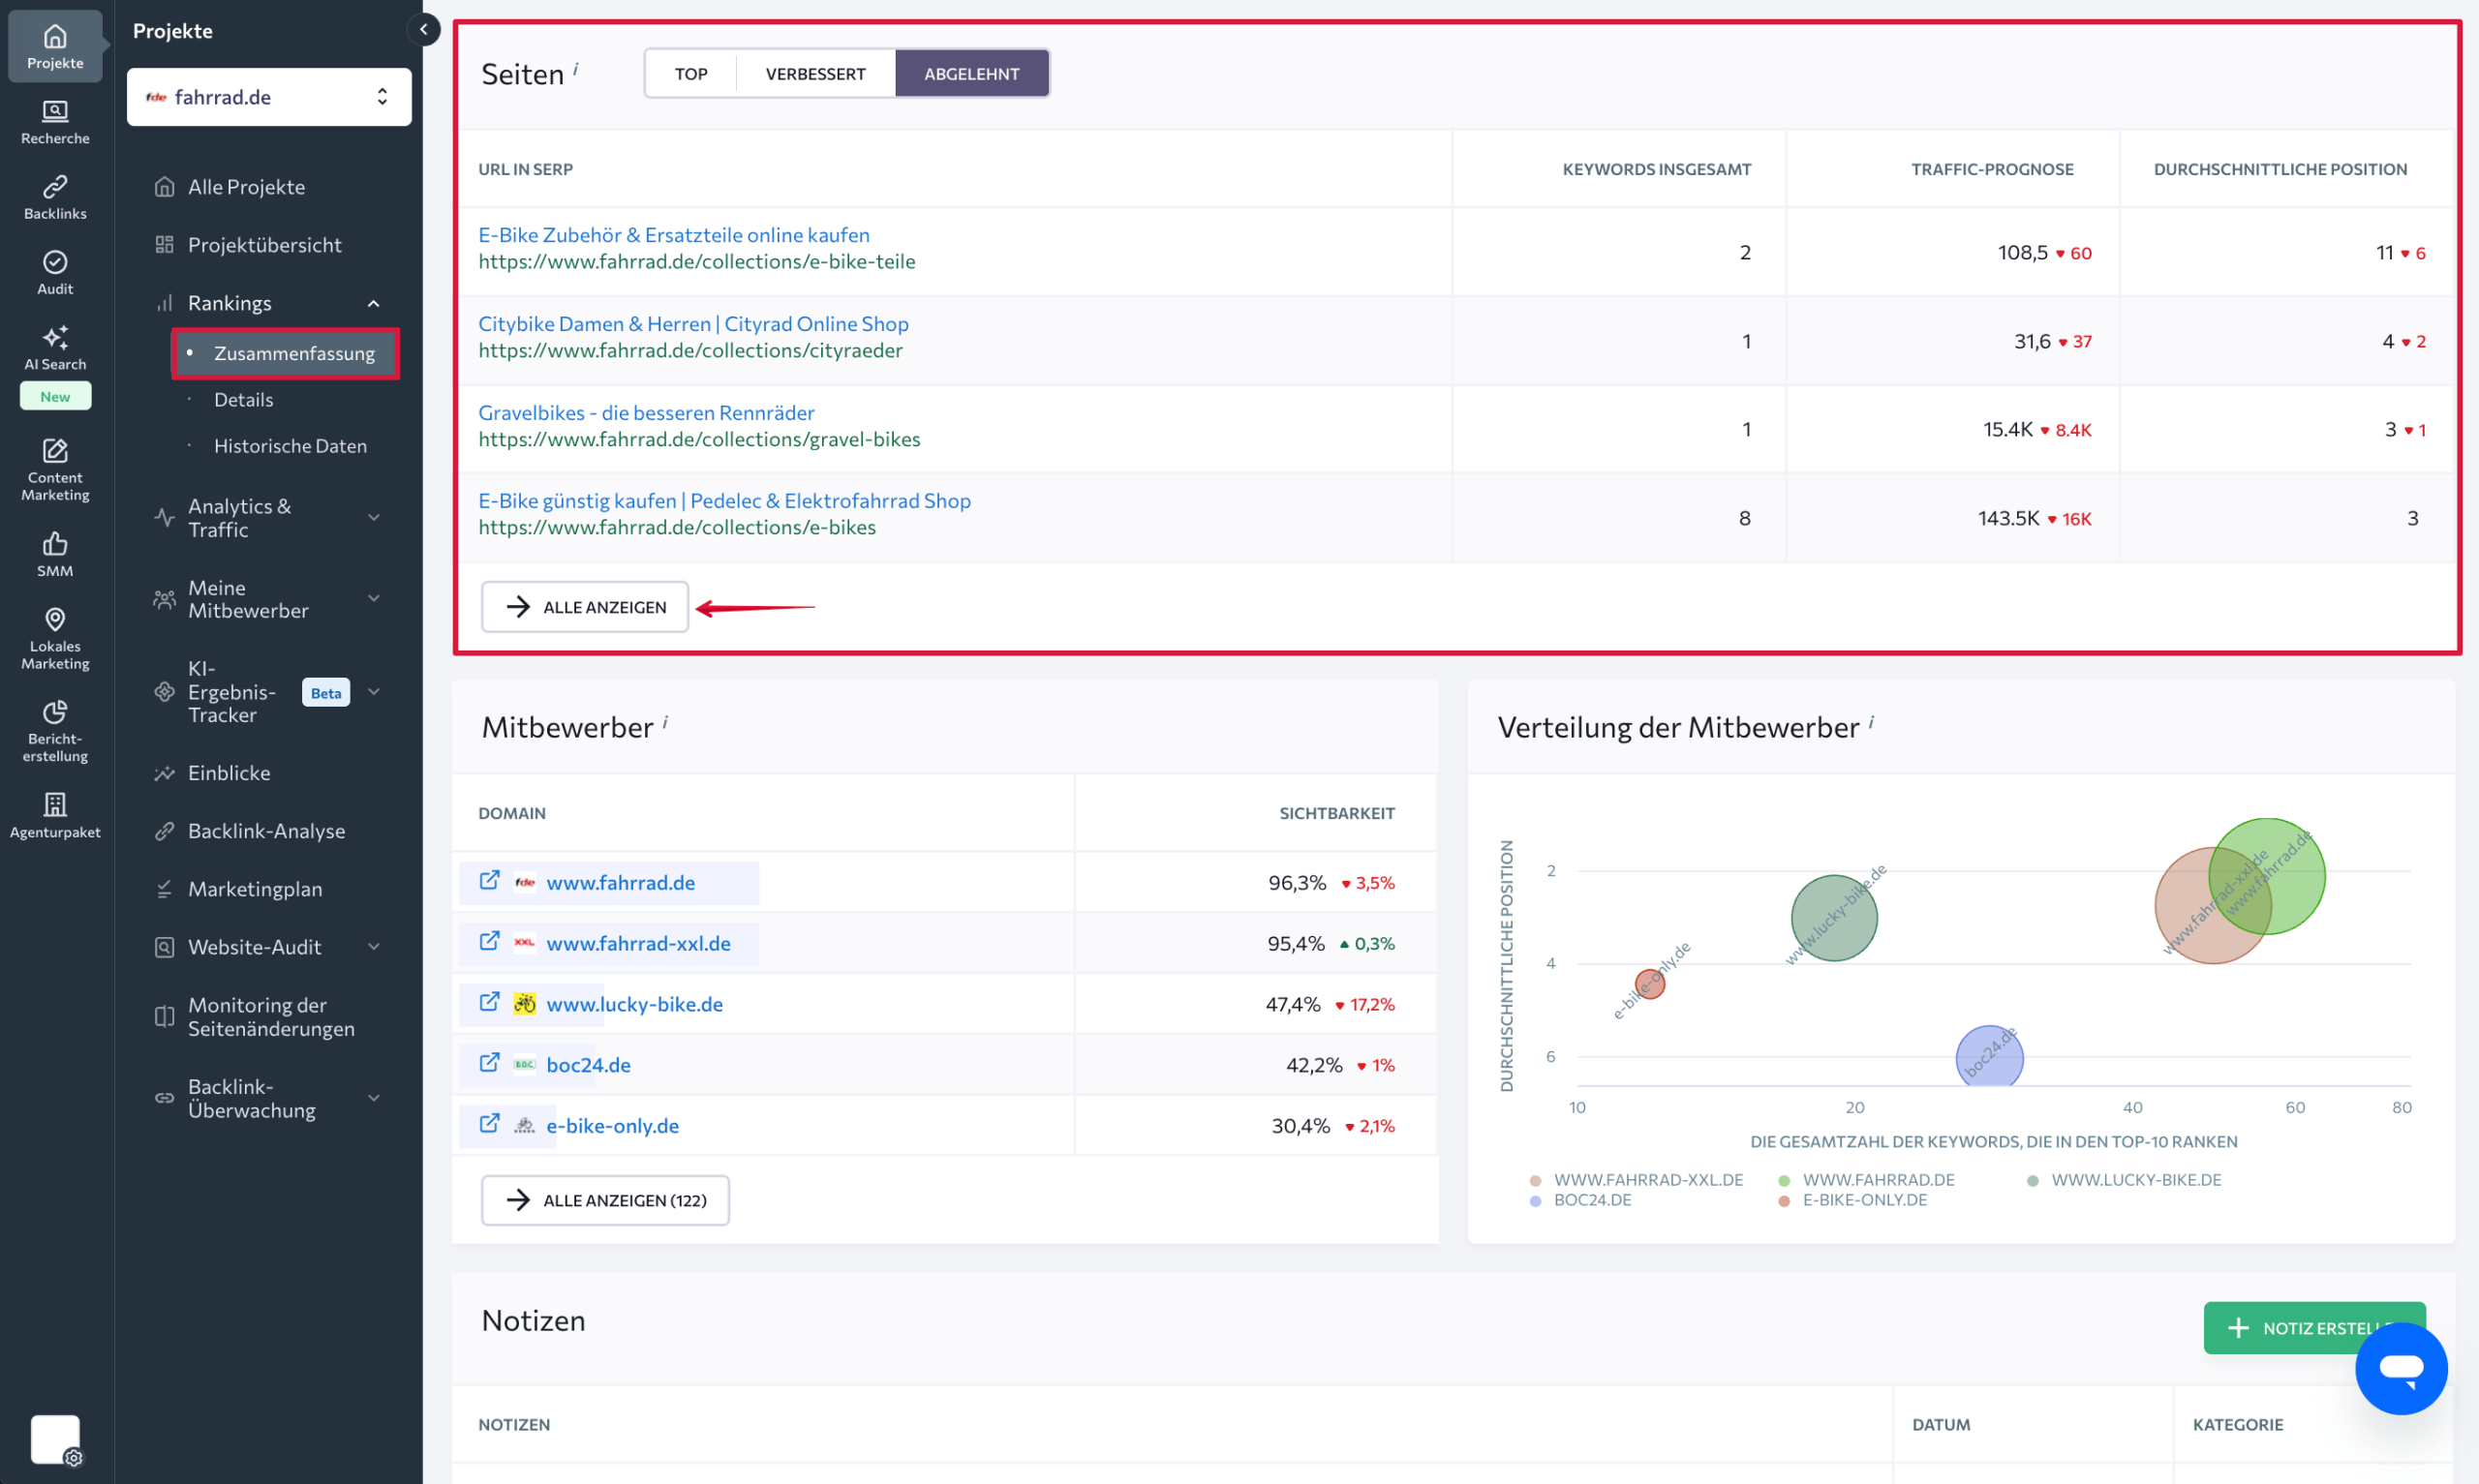Open e-bike-only.de external link icon
The image size is (2479, 1484).
[x=489, y=1124]
